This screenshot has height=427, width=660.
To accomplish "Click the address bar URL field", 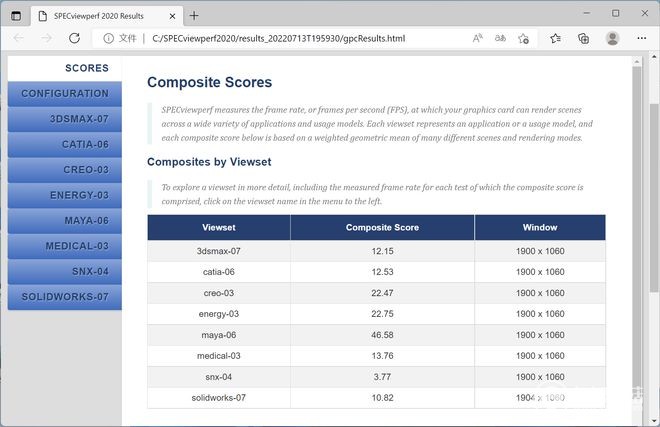I will click(x=278, y=38).
